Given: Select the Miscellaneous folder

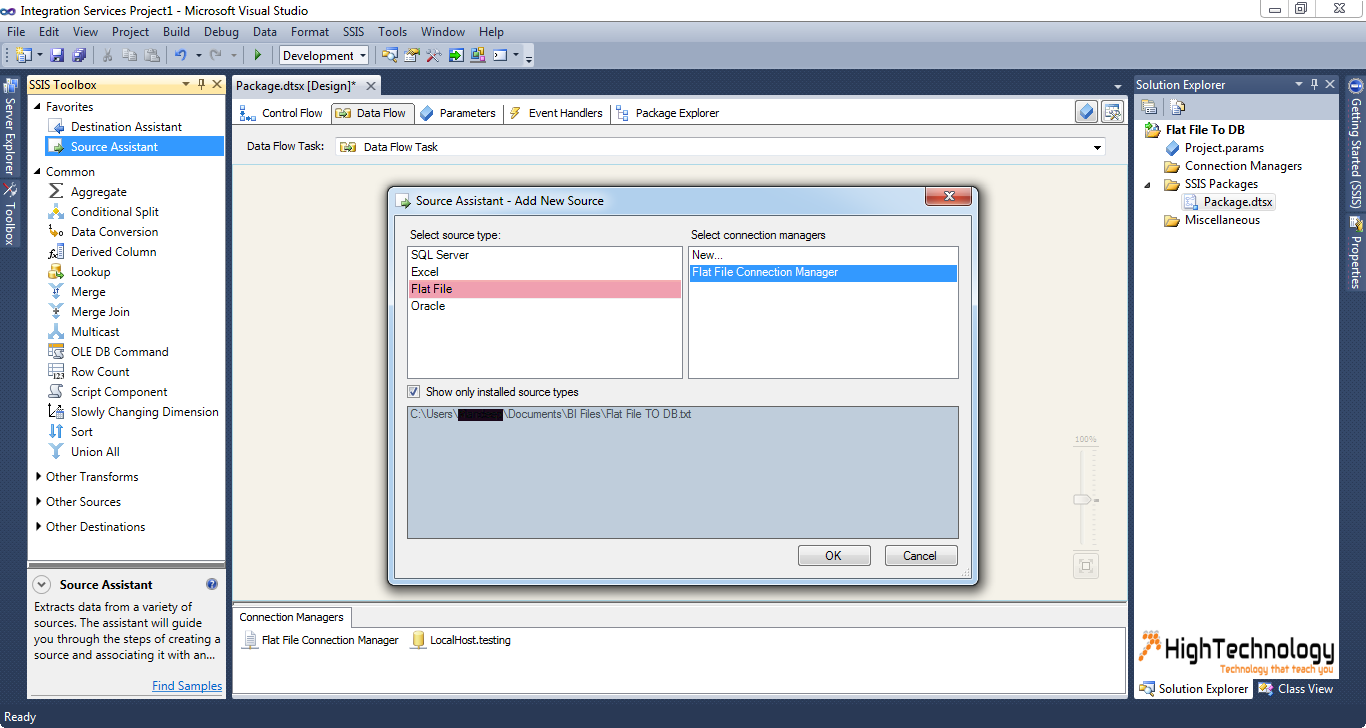Looking at the screenshot, I should click(1212, 220).
